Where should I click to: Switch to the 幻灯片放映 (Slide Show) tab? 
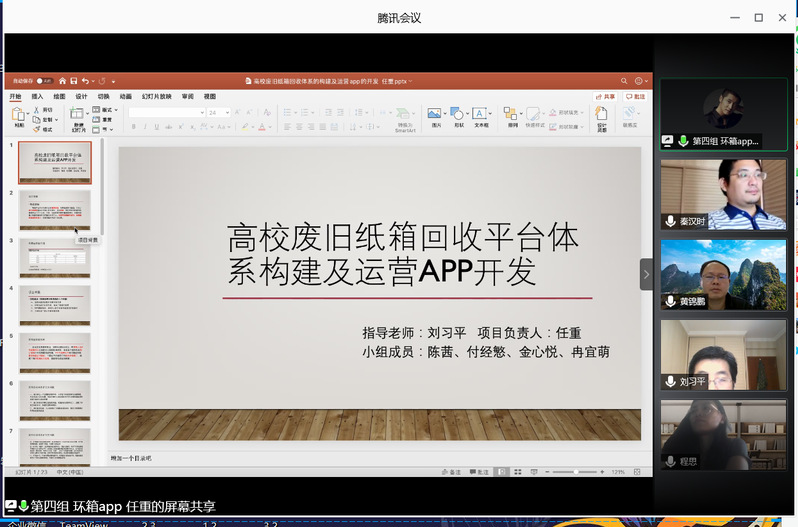156,97
